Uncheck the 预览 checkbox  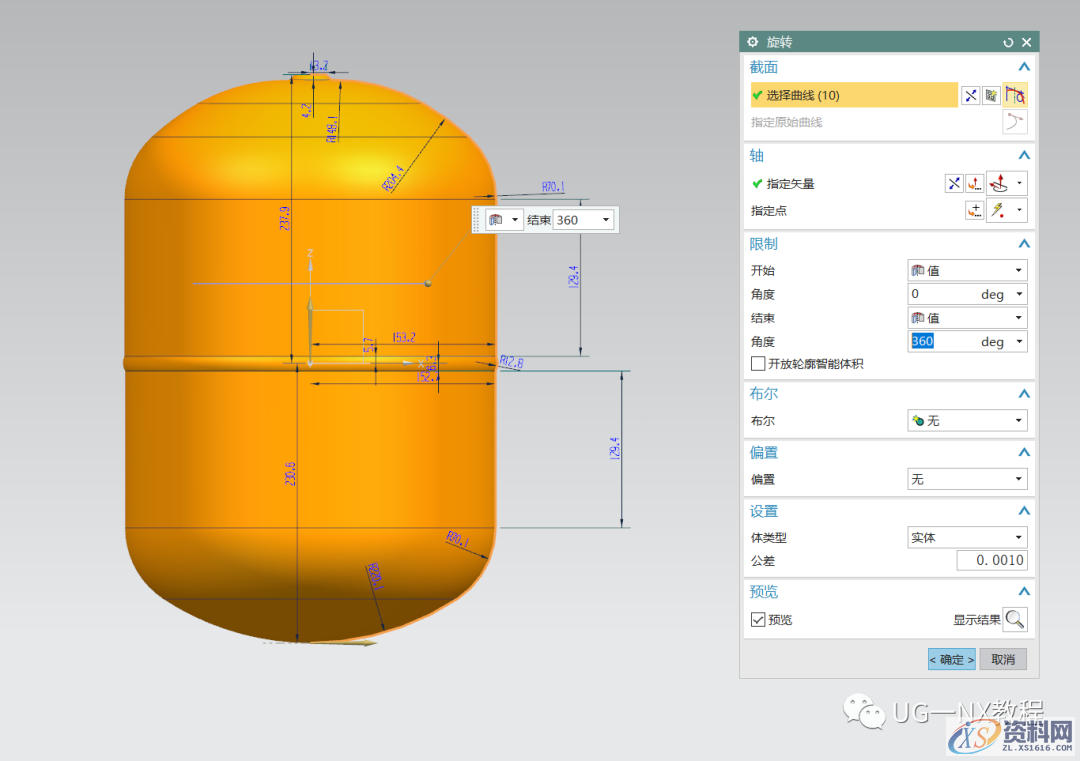point(758,620)
